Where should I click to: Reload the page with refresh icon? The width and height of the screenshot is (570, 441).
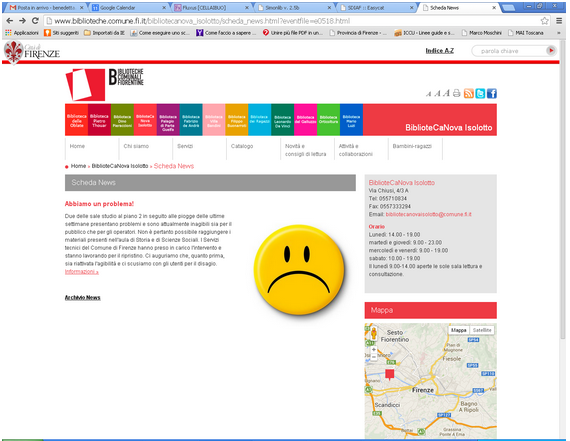pyautogui.click(x=35, y=21)
